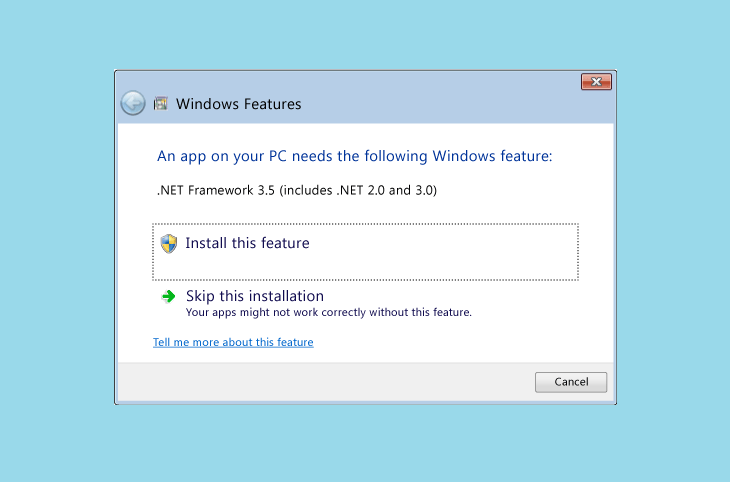The height and width of the screenshot is (482, 730).
Task: Click the heading about the needed Windows feature
Action: (x=354, y=156)
